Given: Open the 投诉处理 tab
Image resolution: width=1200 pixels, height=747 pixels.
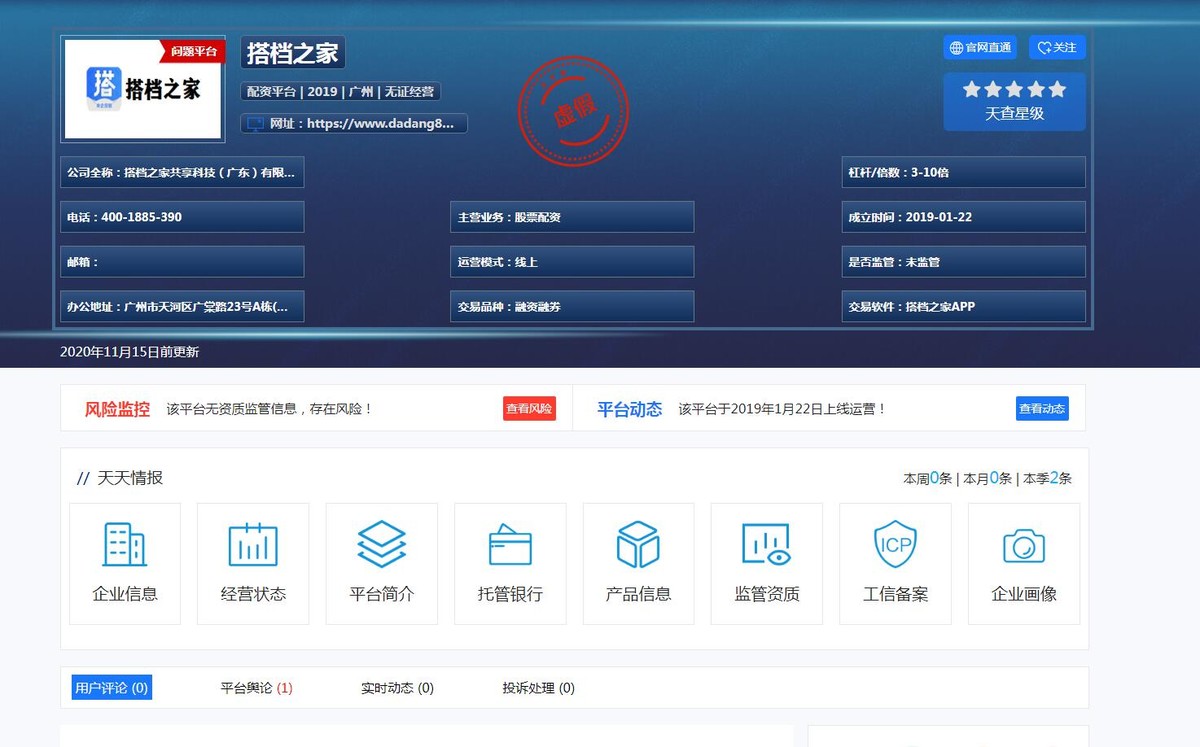Looking at the screenshot, I should pos(538,688).
